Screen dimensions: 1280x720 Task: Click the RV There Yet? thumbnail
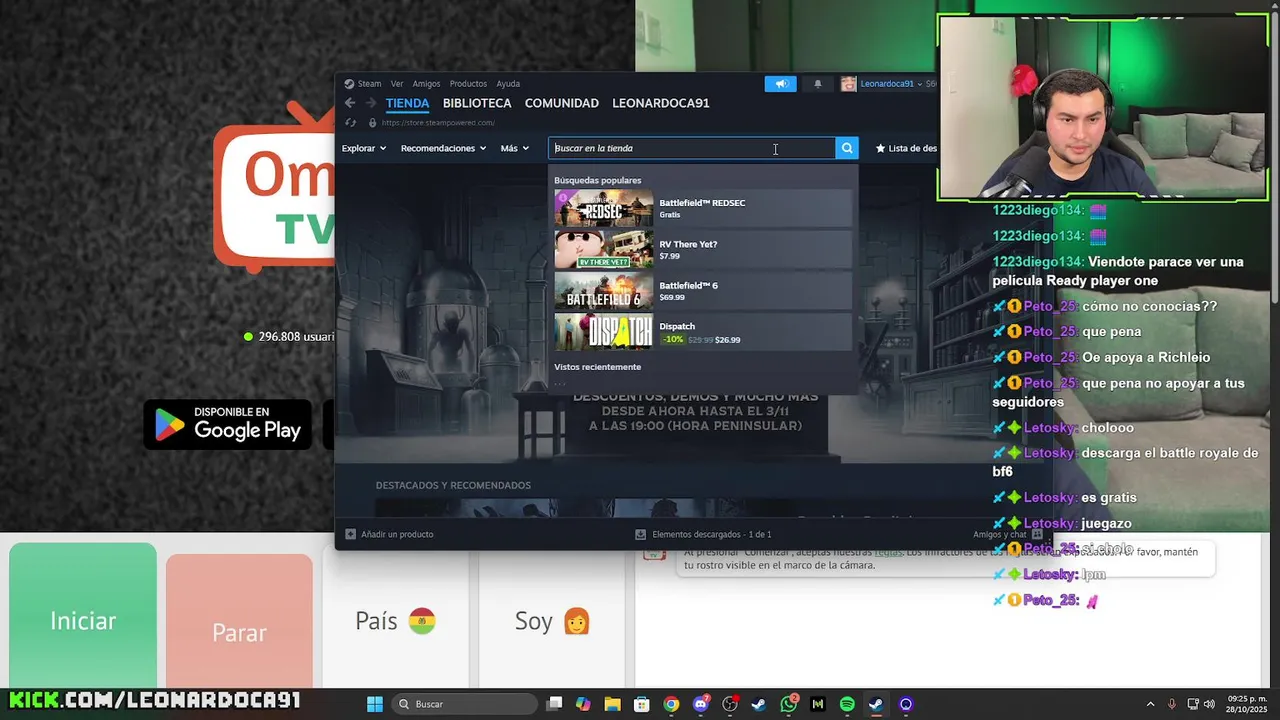pyautogui.click(x=604, y=249)
